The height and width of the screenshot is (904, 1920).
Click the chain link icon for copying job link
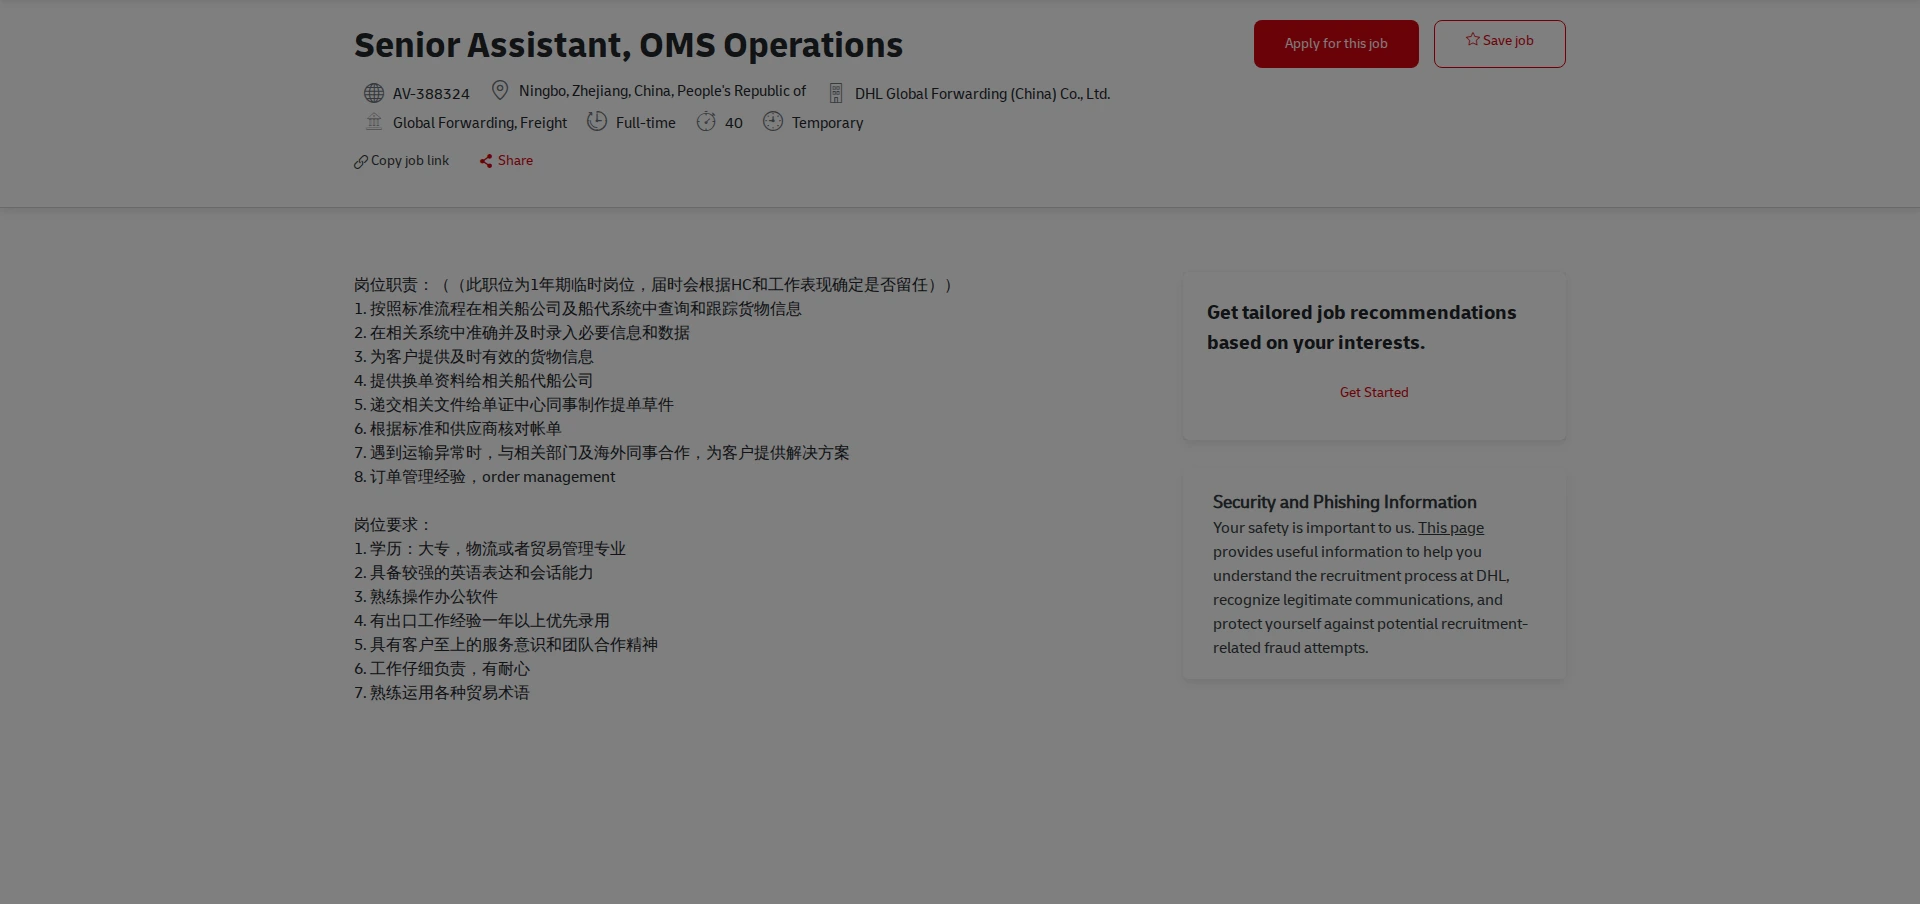(x=361, y=162)
